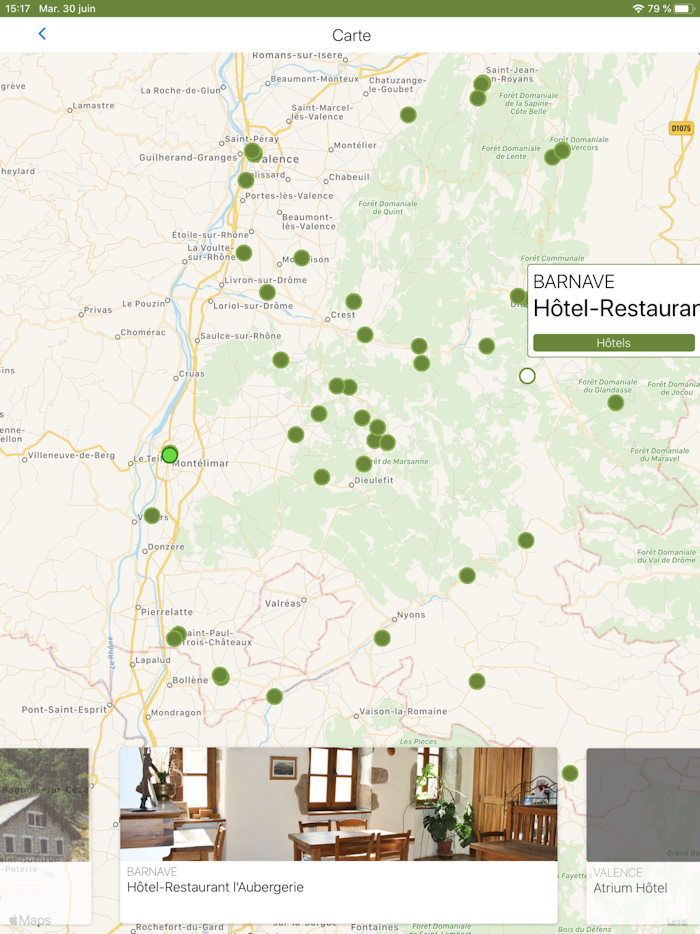This screenshot has width=700, height=934.
Task: Tap the Villeneuve-de-Berg map label
Action: [x=71, y=455]
